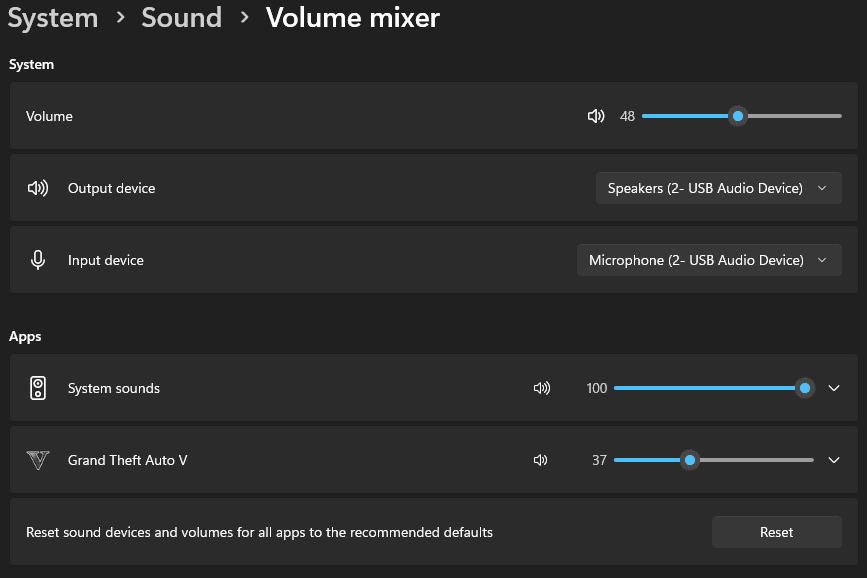Expand the System sounds options chevron
Viewport: 867px width, 578px height.
(834, 388)
